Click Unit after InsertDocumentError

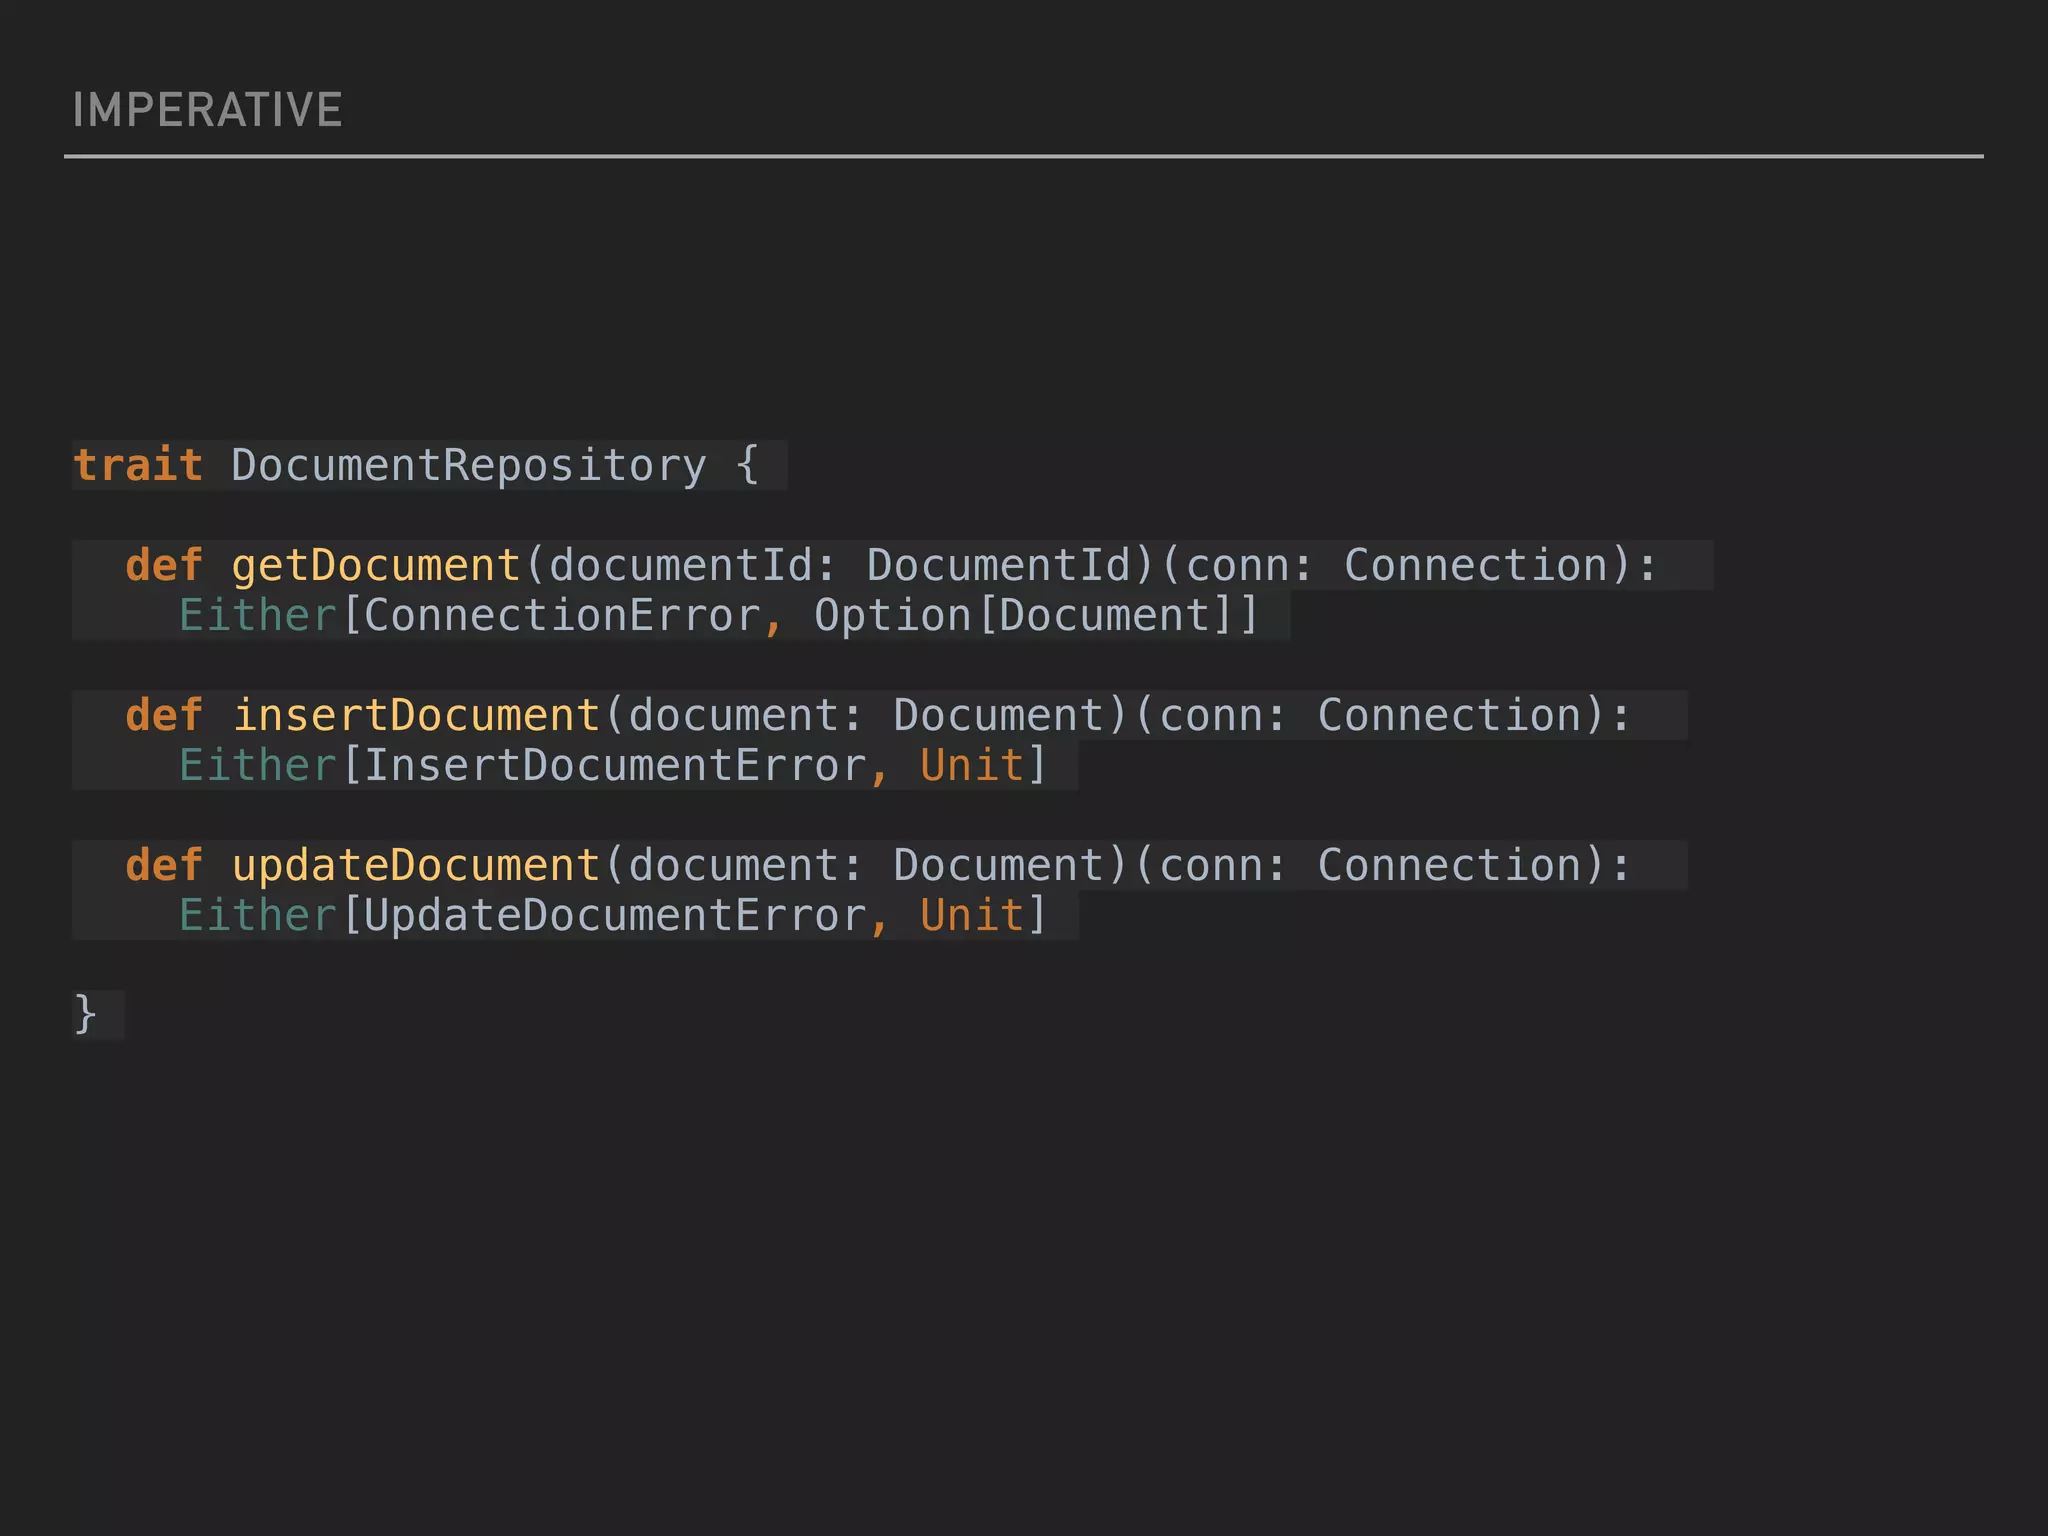coord(972,765)
